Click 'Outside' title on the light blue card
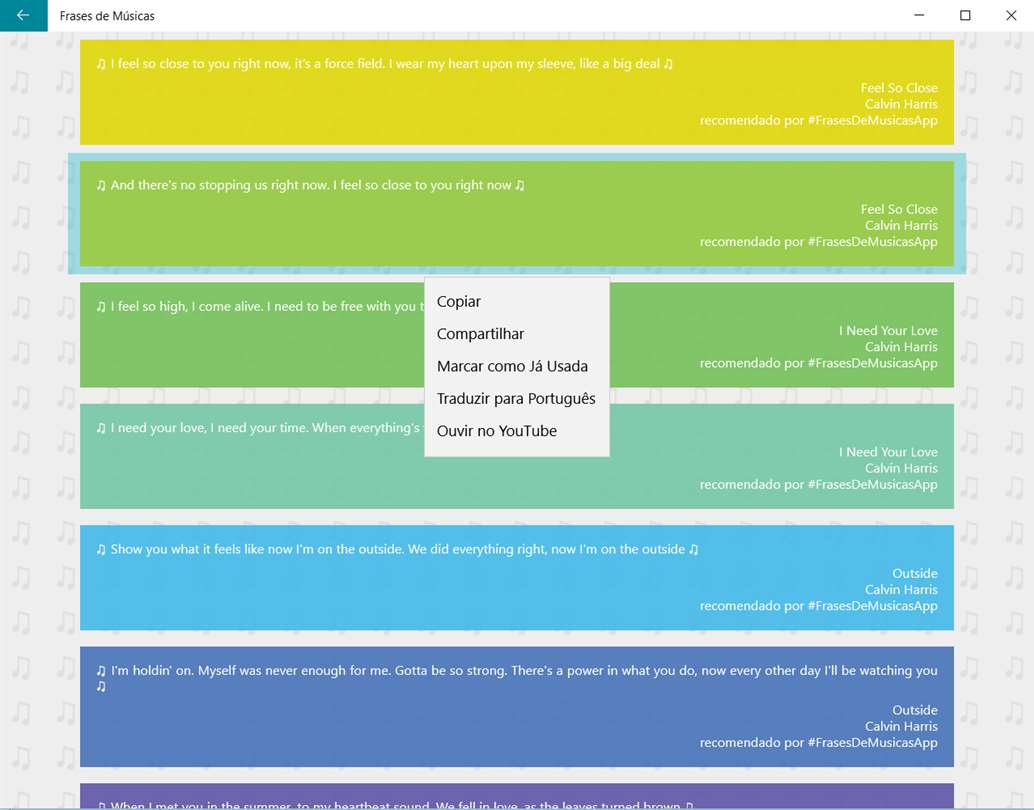The image size is (1034, 810). 915,573
